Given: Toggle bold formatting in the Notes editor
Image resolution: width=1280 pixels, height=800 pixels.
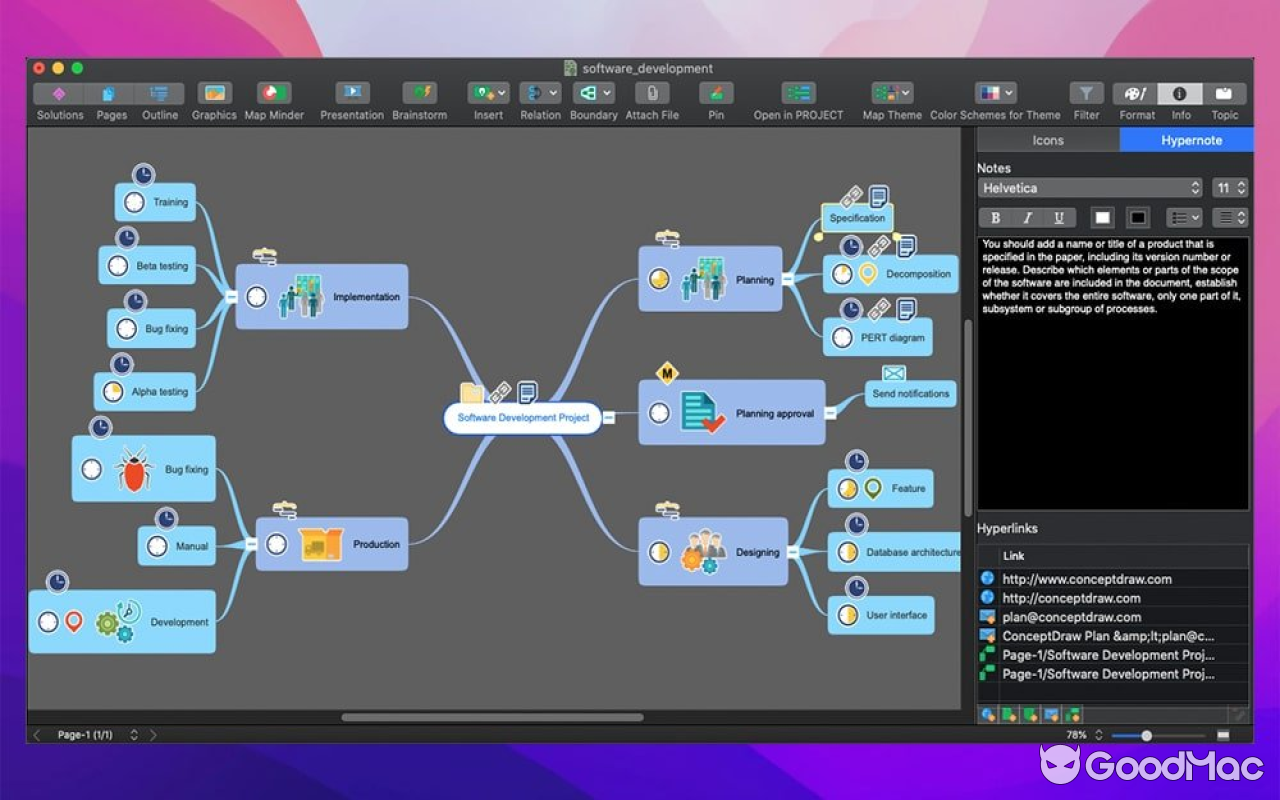Looking at the screenshot, I should click(995, 217).
